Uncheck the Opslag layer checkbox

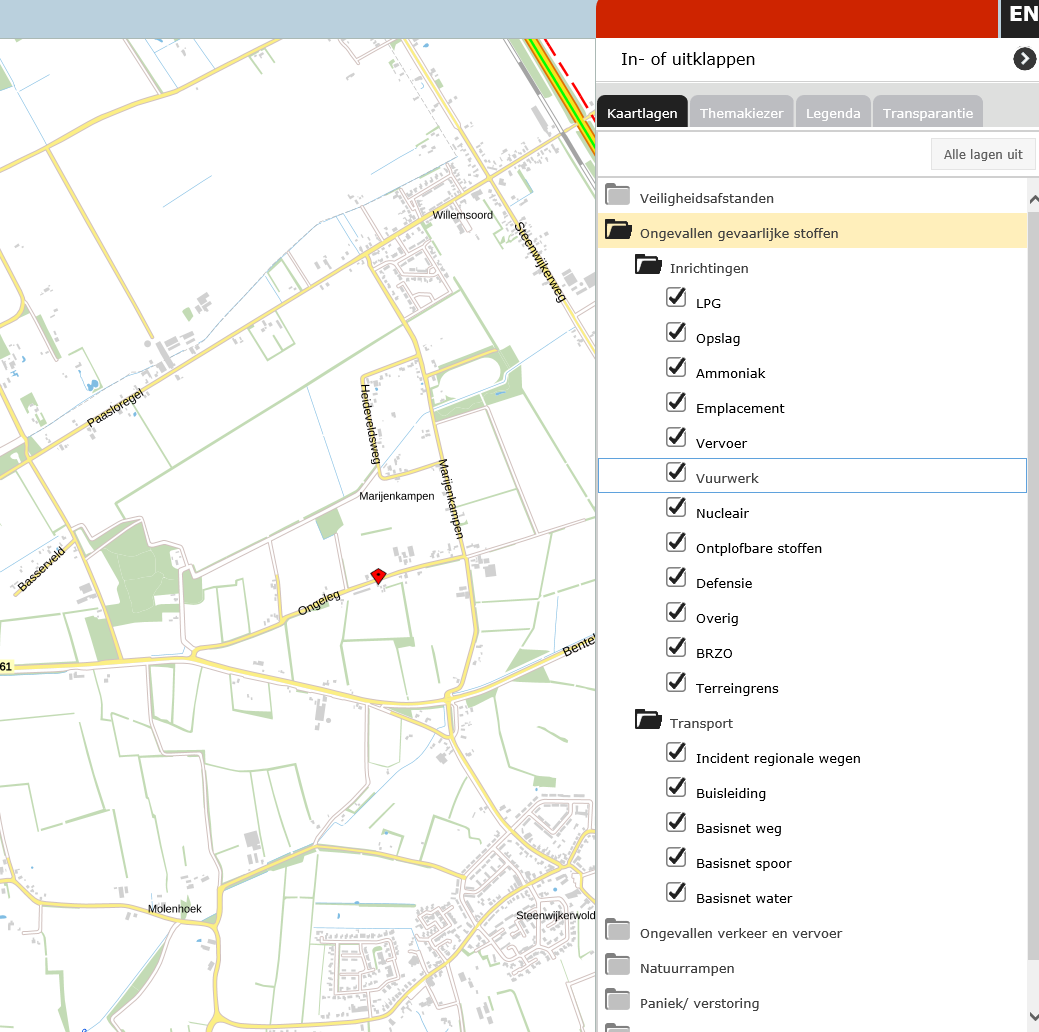(x=676, y=333)
